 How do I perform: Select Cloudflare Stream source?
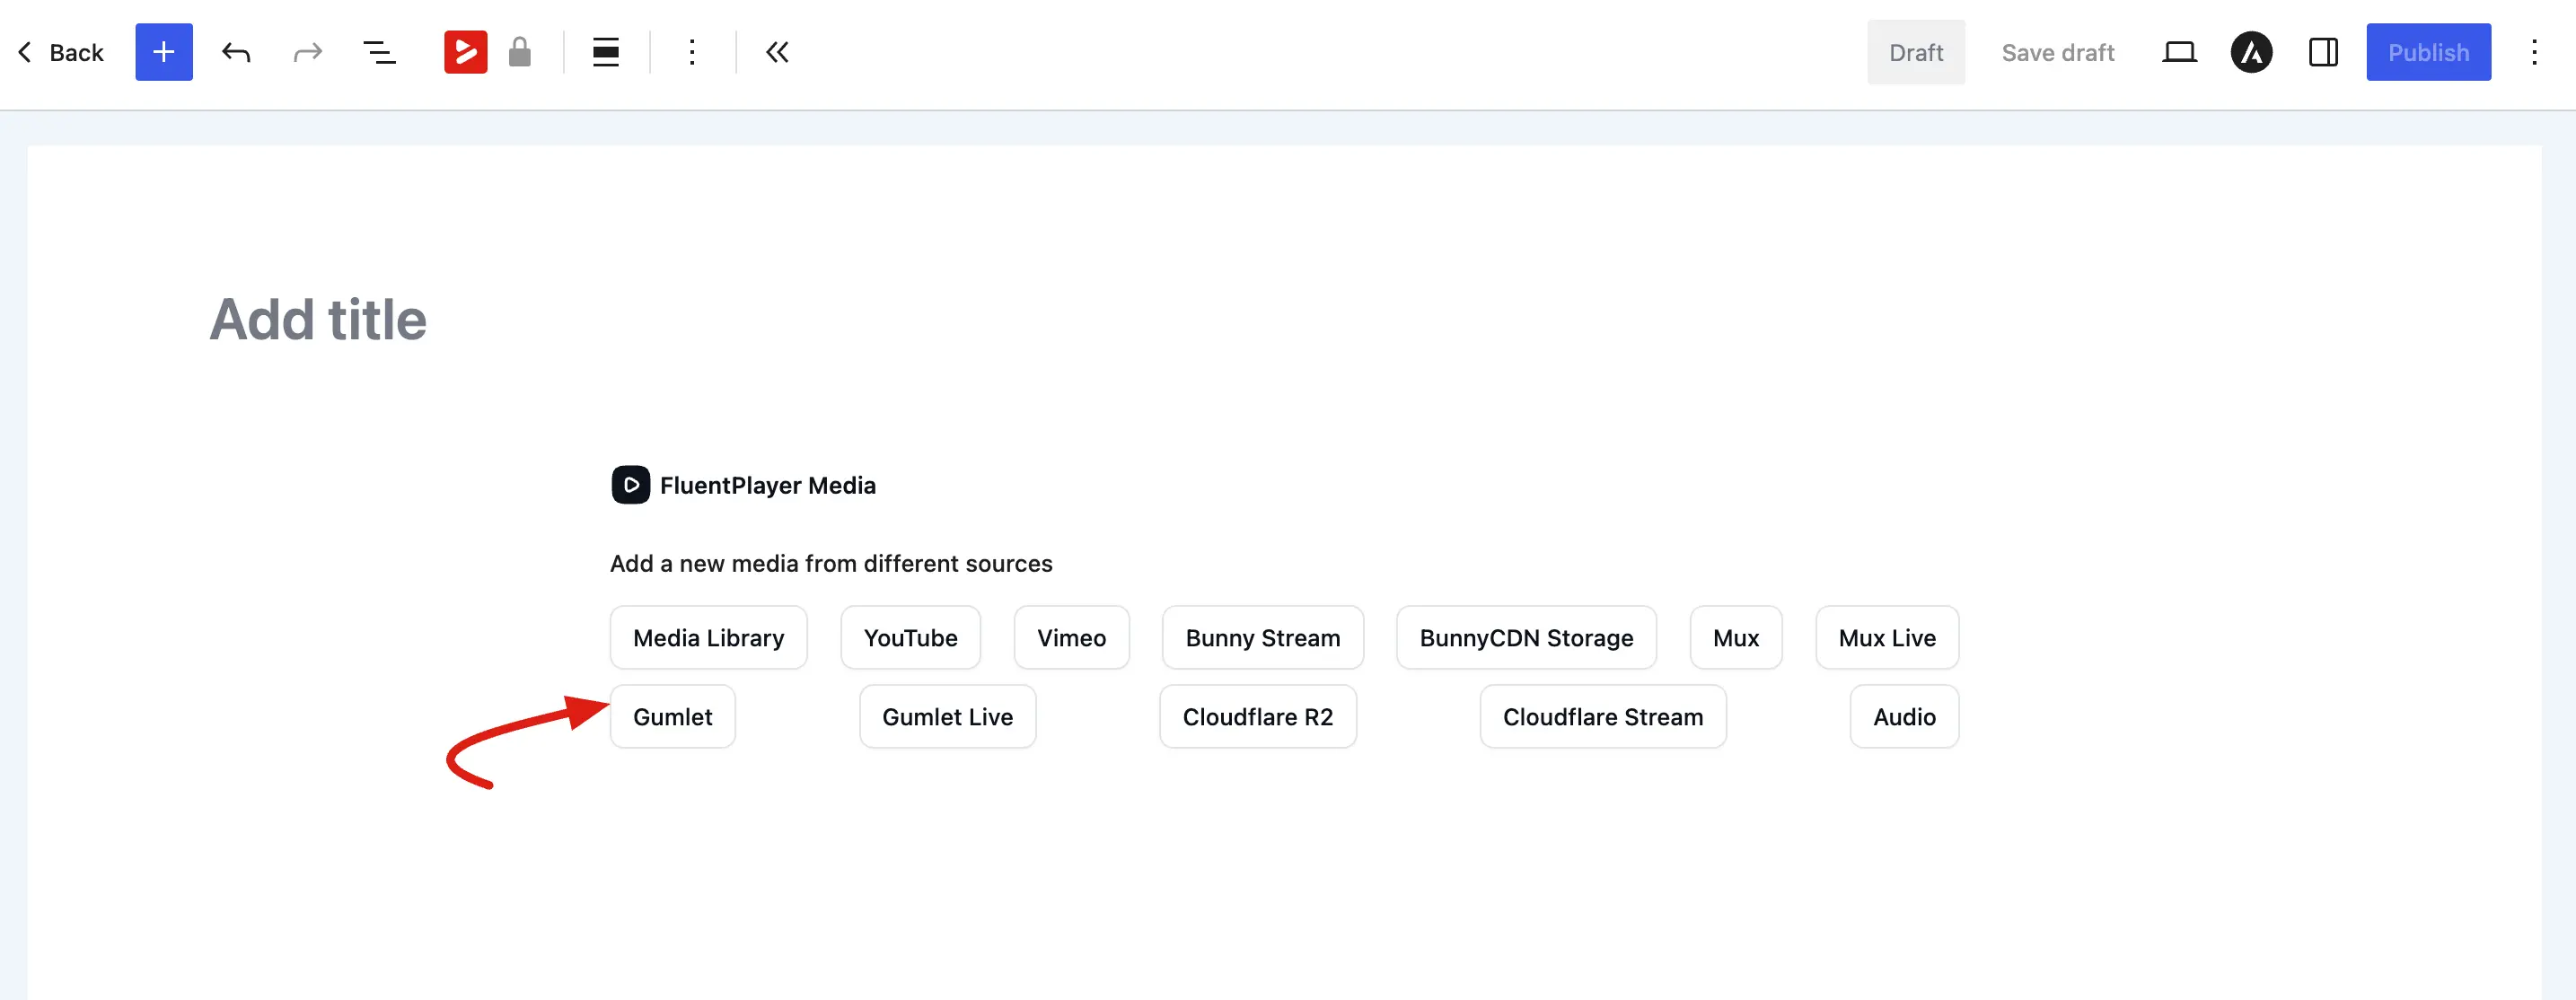[1603, 716]
